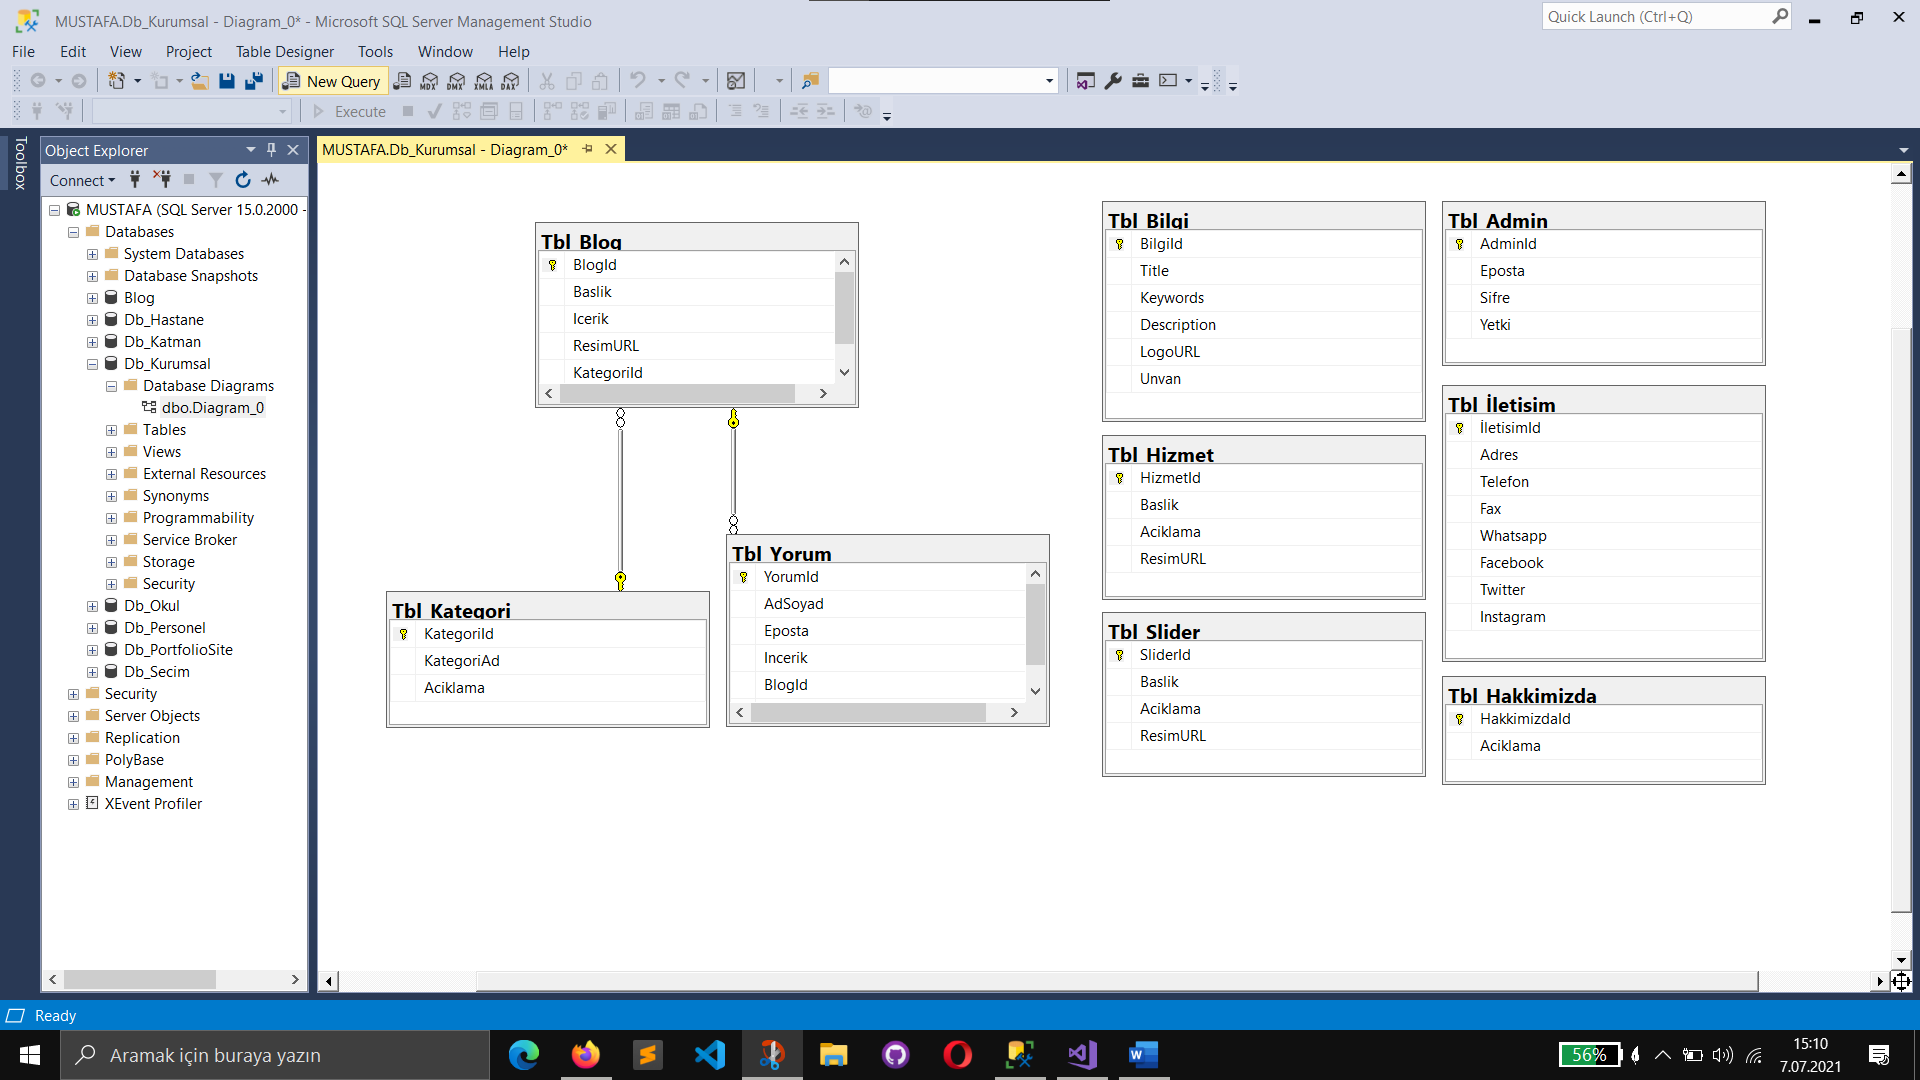Click the New Query button
This screenshot has width=1920, height=1080.
[x=332, y=81]
